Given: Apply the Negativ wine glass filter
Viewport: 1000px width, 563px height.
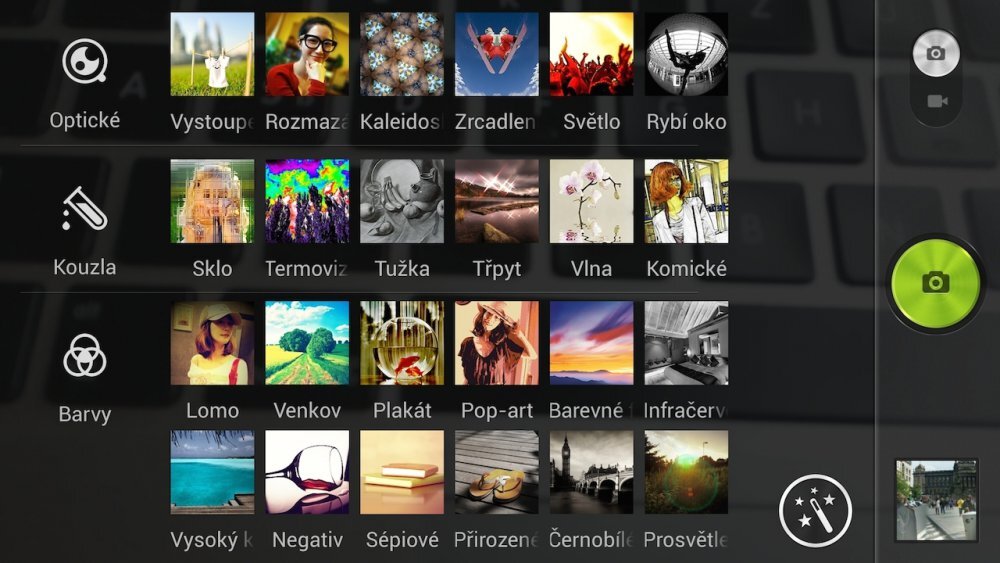Looking at the screenshot, I should [x=307, y=472].
